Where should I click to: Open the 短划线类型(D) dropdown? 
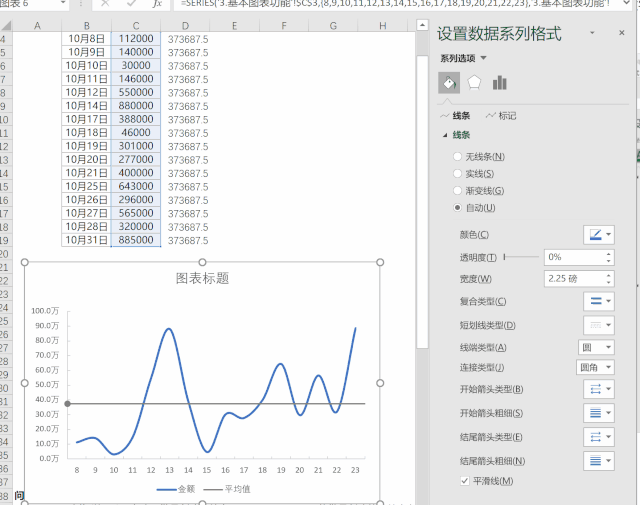(599, 325)
